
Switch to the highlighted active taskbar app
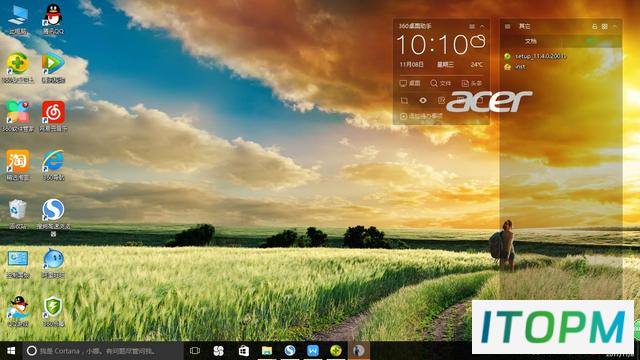pyautogui.click(x=359, y=351)
